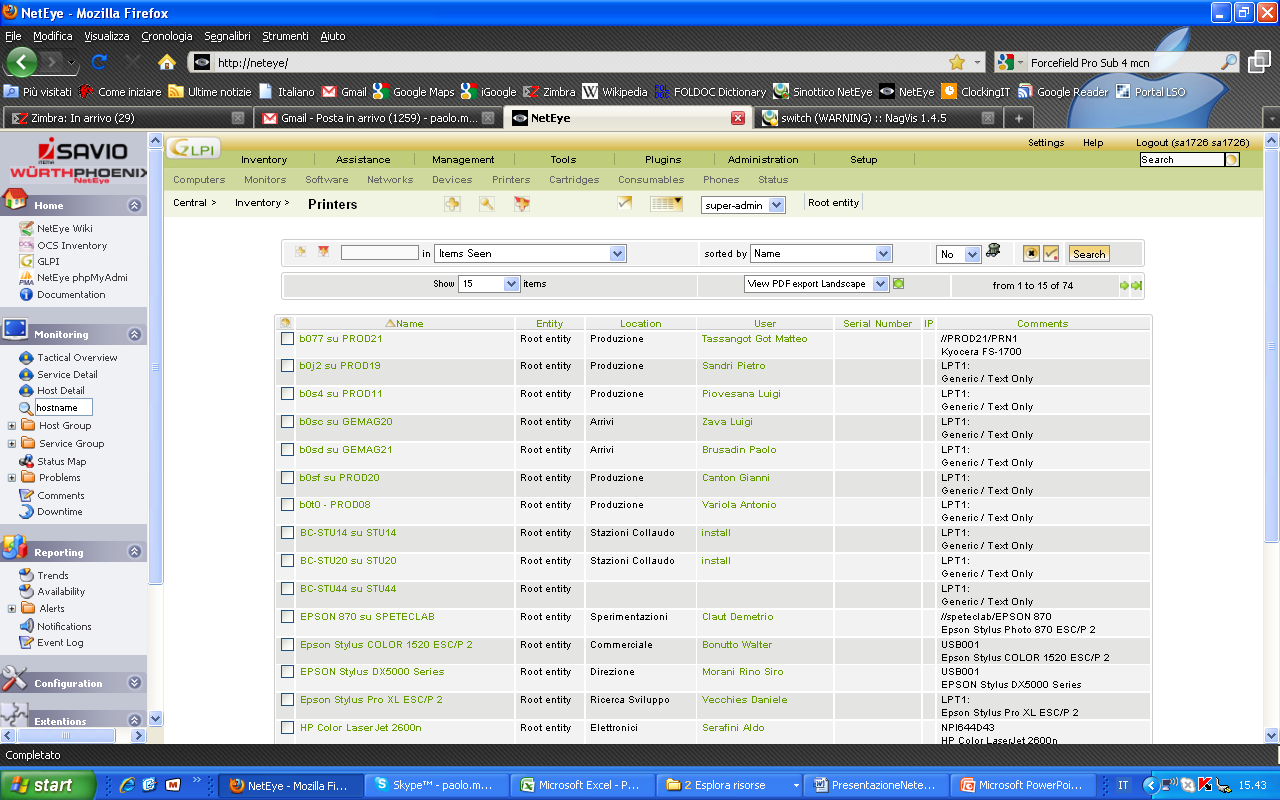Click the GLPI logo icon

click(193, 147)
